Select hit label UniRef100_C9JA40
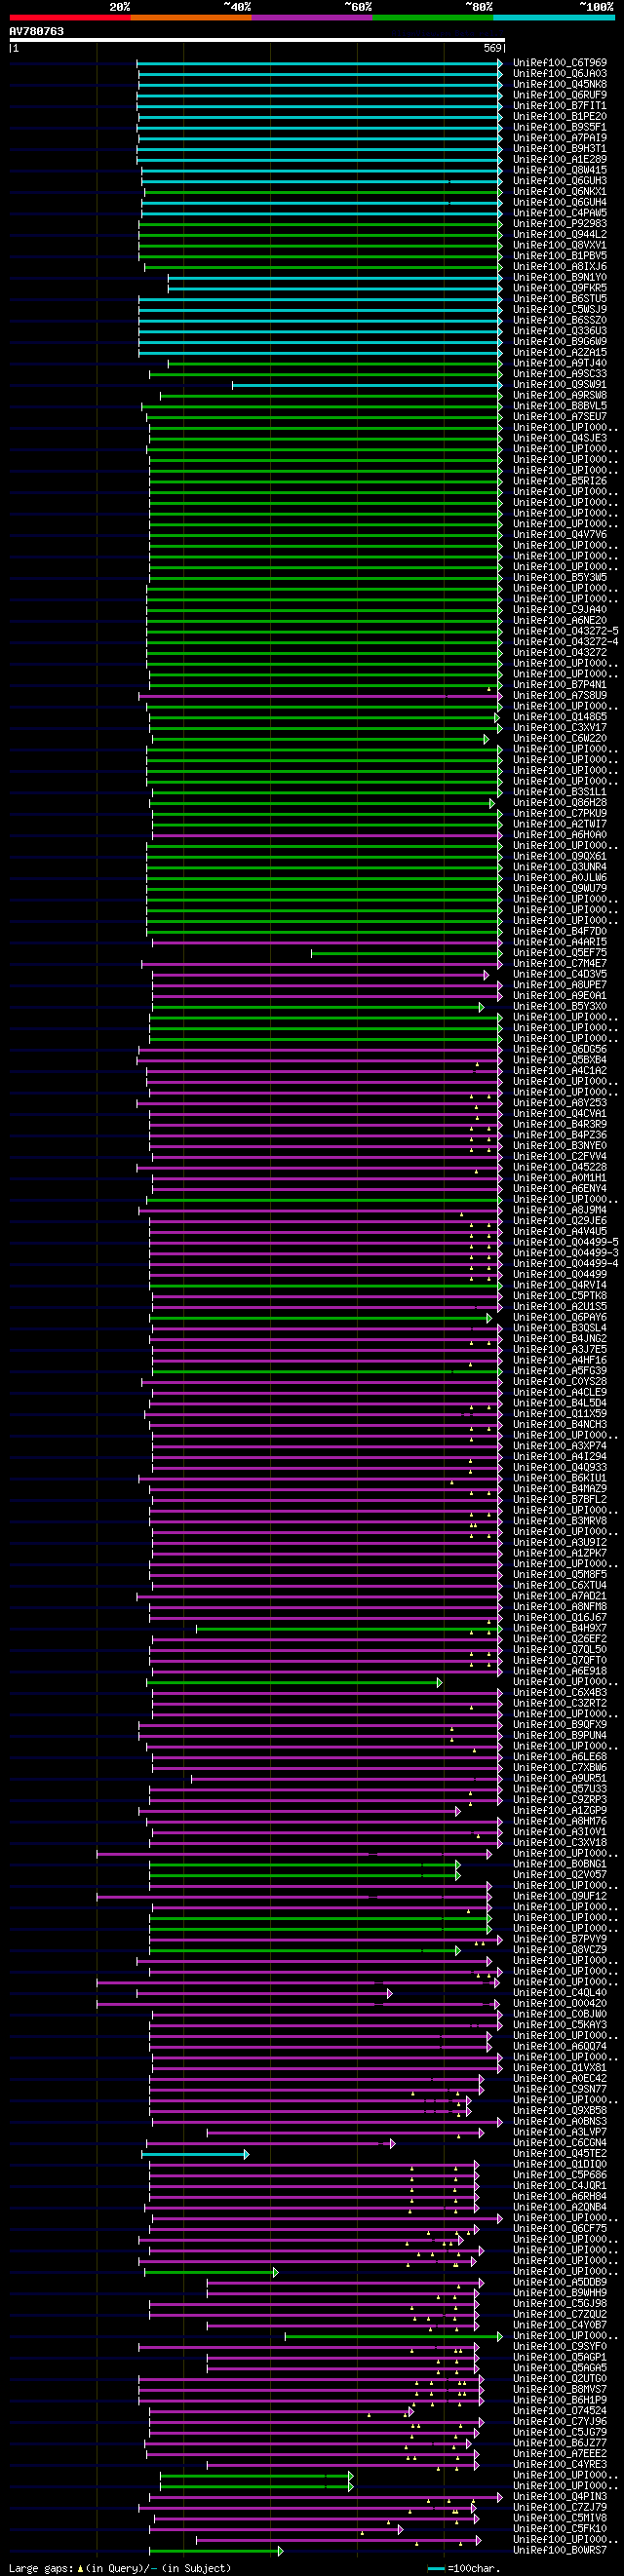Viewport: 624px width, 2576px height. pyautogui.click(x=560, y=610)
